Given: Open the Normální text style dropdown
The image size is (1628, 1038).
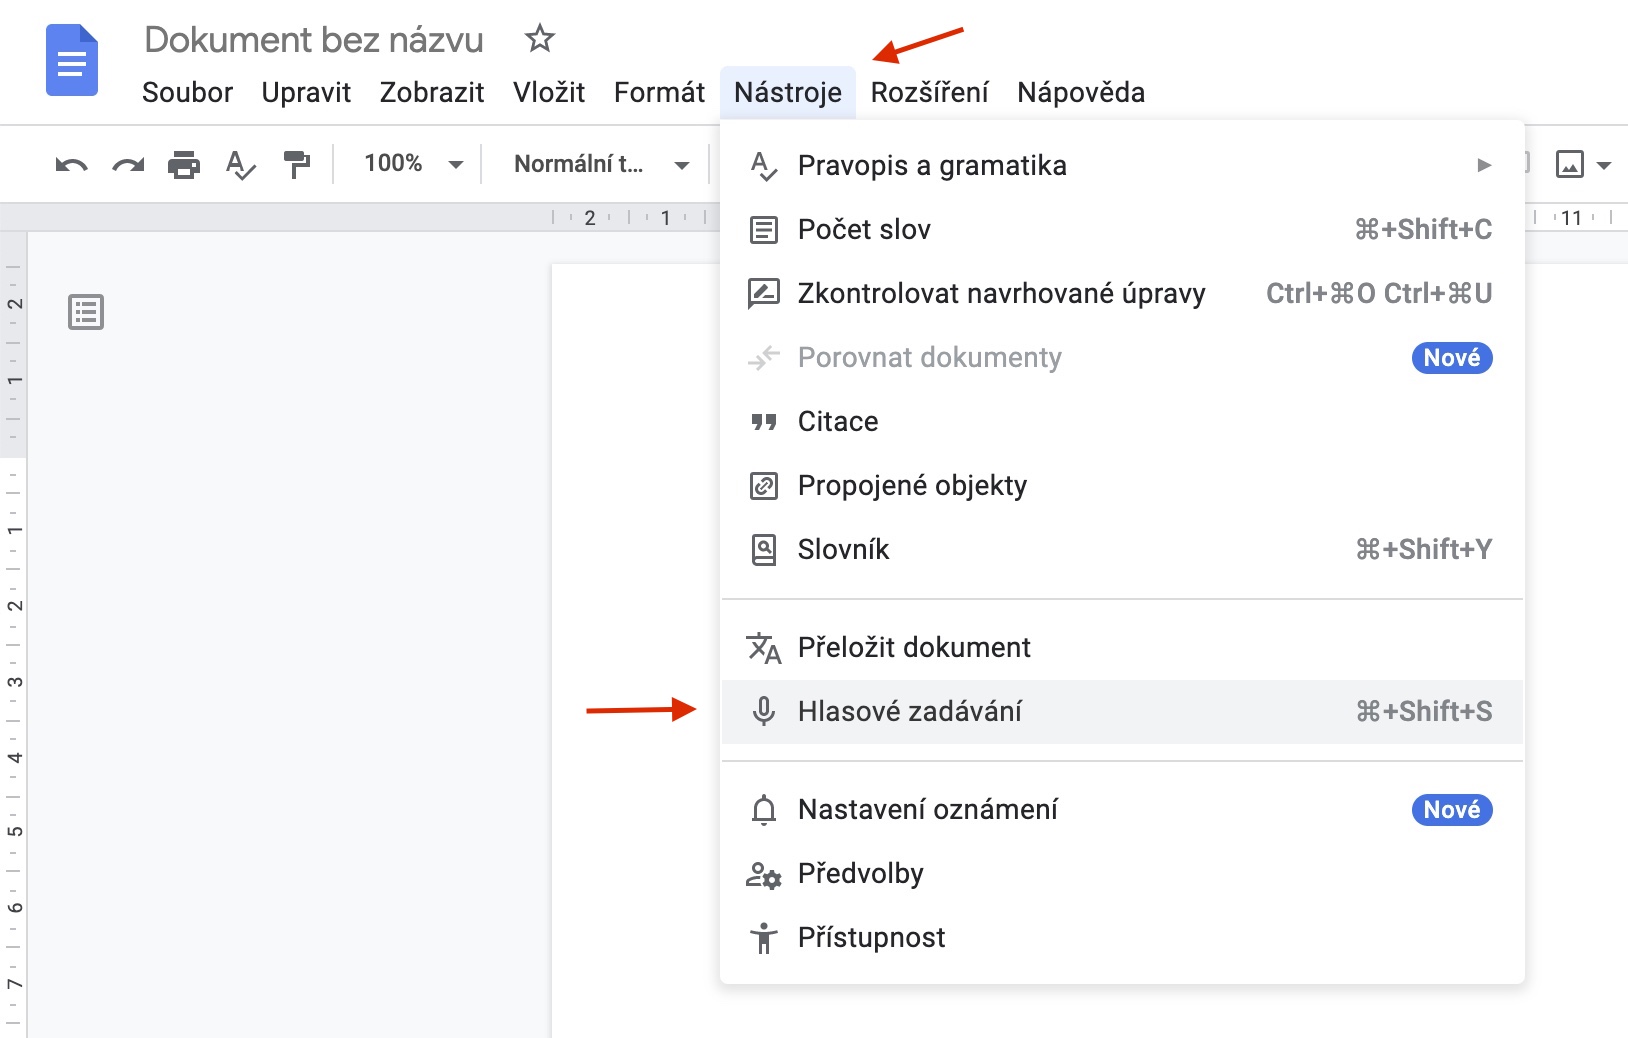Looking at the screenshot, I should tap(600, 164).
